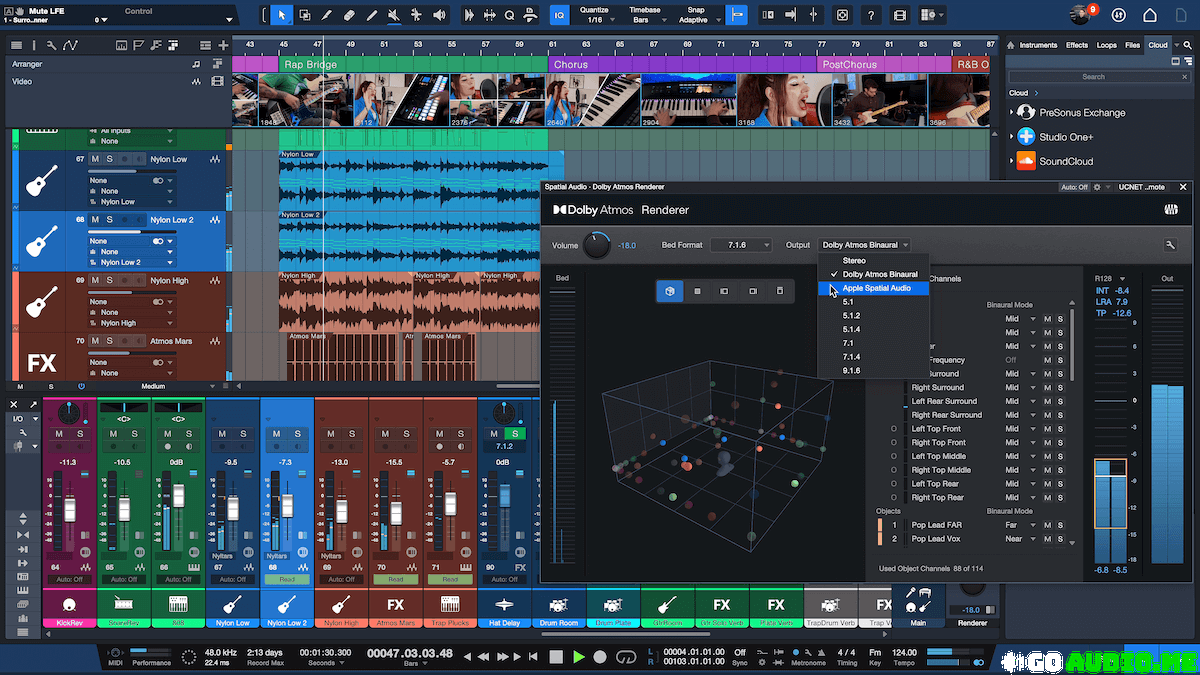
Task: Click the Studio One+ plus icon
Action: click(1025, 137)
